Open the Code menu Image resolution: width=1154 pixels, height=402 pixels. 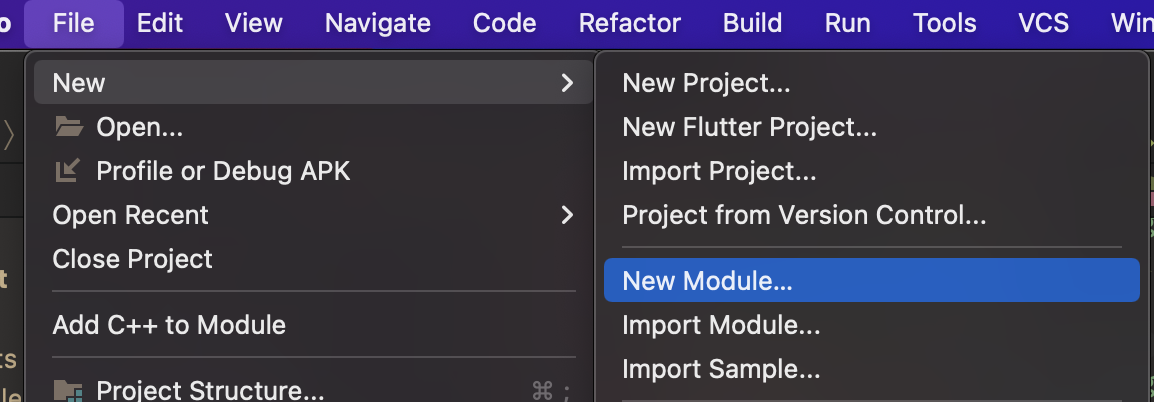pos(504,24)
